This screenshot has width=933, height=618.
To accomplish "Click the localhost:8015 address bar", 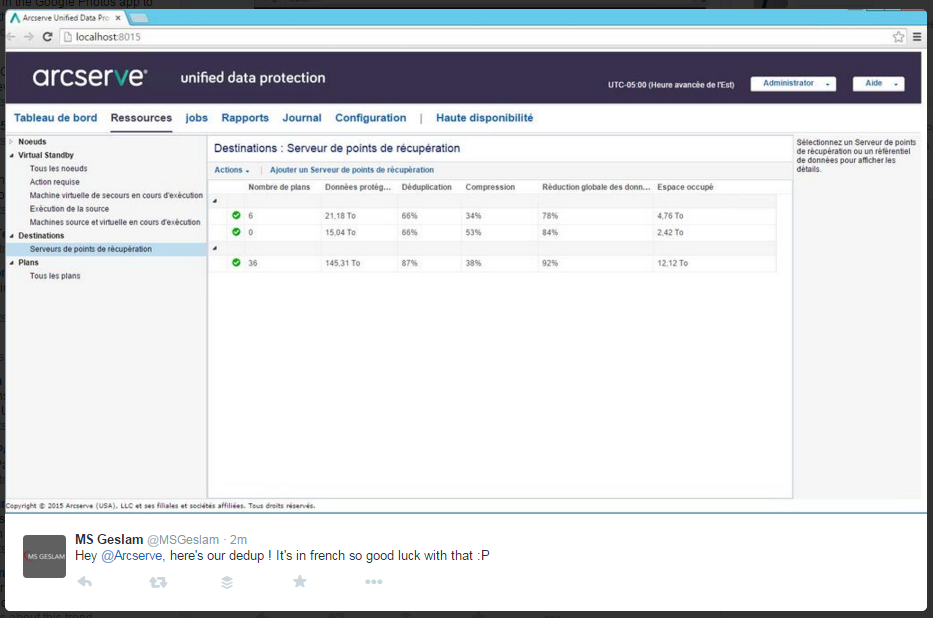I will pyautogui.click(x=476, y=37).
